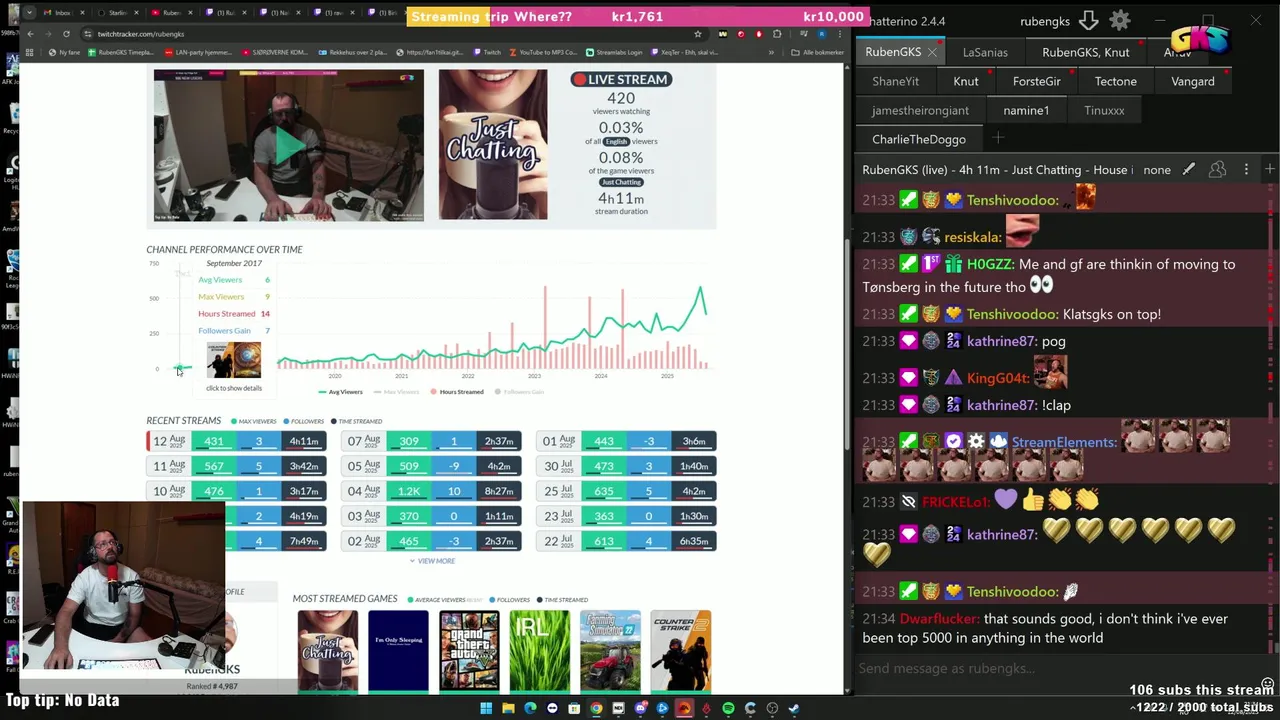This screenshot has width=1280, height=720.
Task: Switch to the ShaneYit chat tab
Action: pos(895,81)
